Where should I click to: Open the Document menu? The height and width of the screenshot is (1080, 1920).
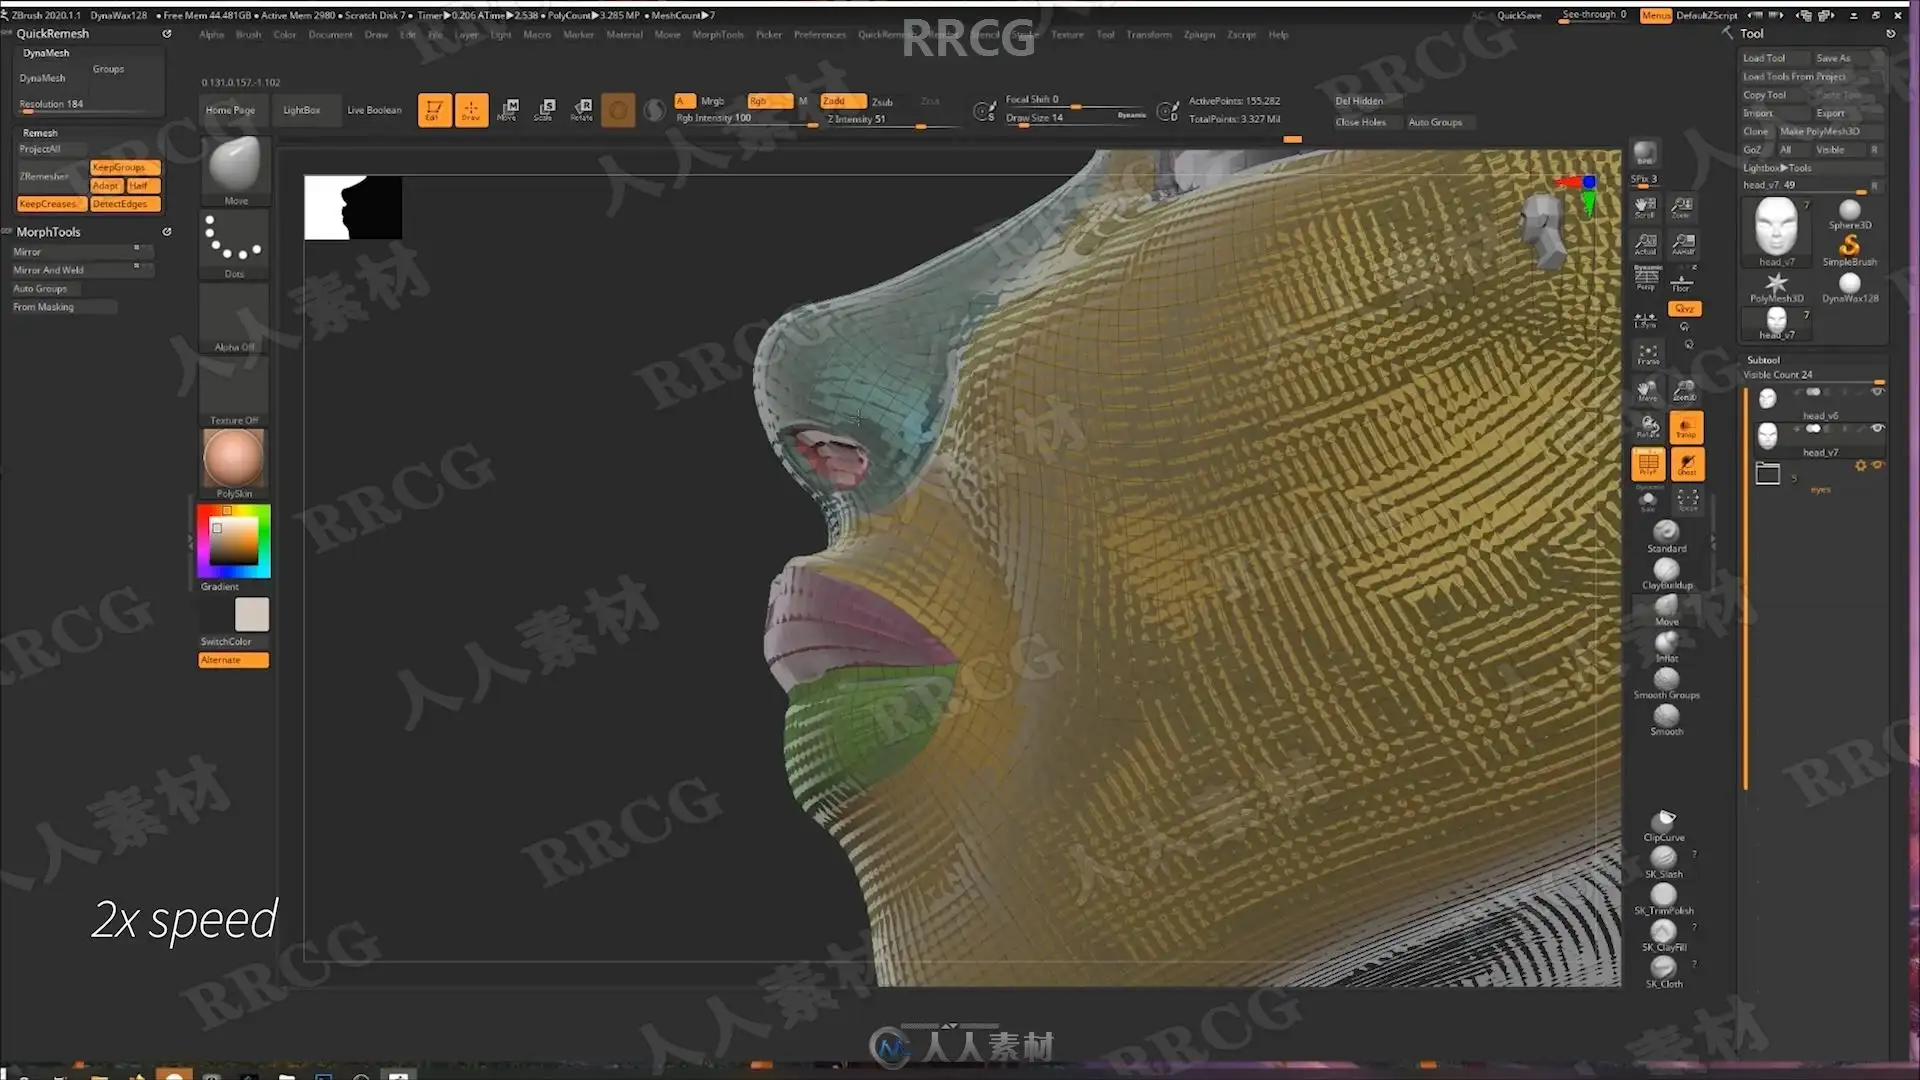point(330,34)
